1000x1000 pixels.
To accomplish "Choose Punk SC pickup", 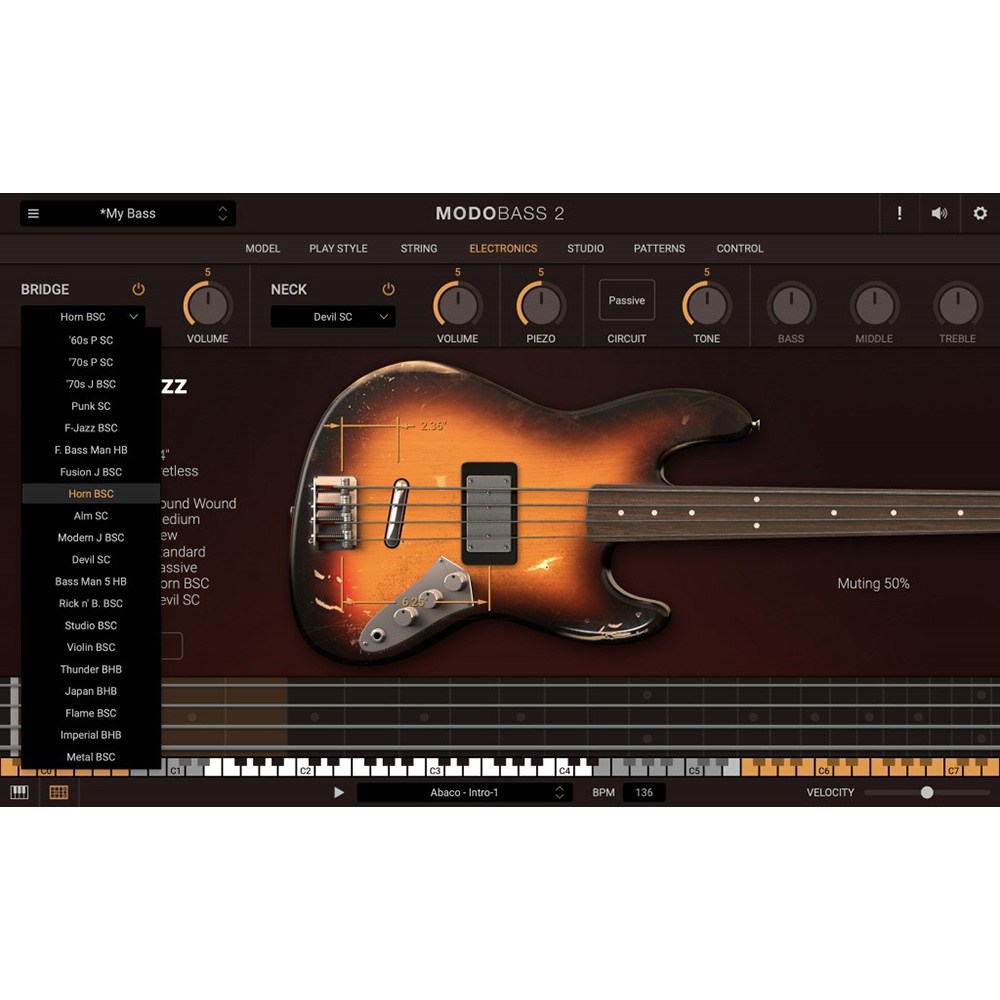I will pos(91,406).
